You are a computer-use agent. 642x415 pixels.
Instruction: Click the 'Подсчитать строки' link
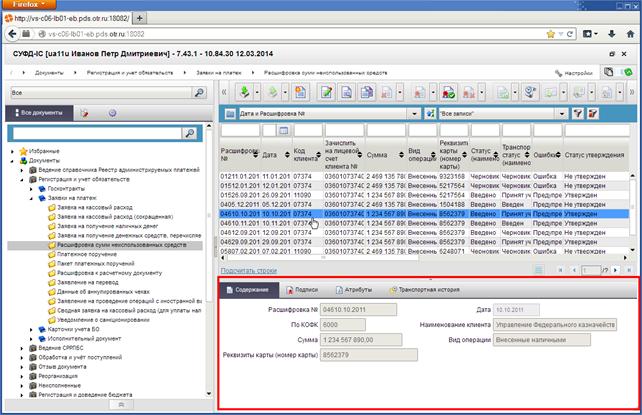click(x=249, y=271)
